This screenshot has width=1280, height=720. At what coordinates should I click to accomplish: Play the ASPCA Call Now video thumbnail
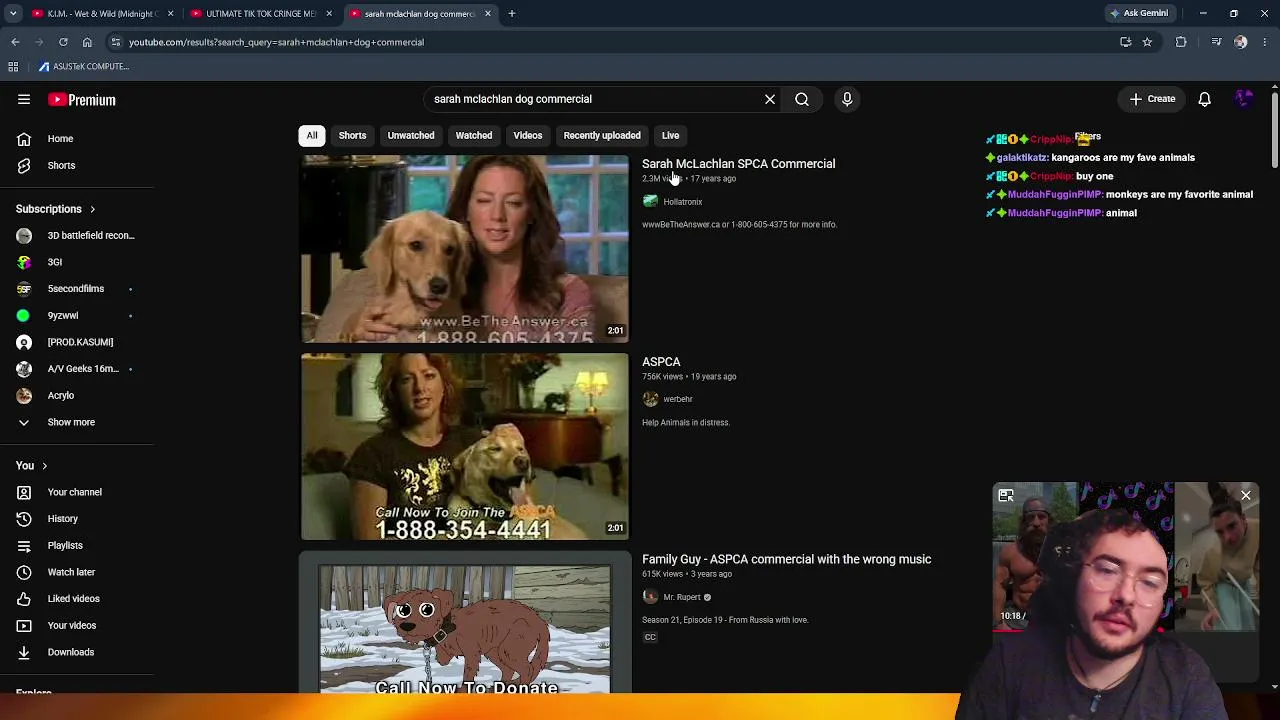point(465,446)
